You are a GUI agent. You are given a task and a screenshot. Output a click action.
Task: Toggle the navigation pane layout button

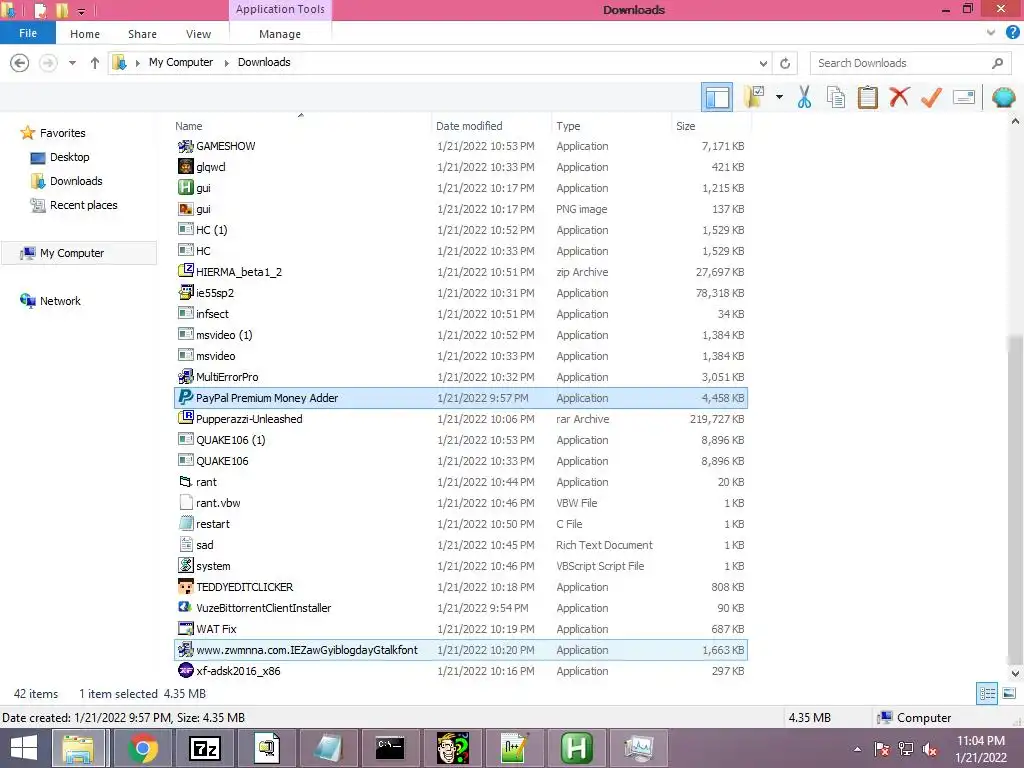pos(717,97)
